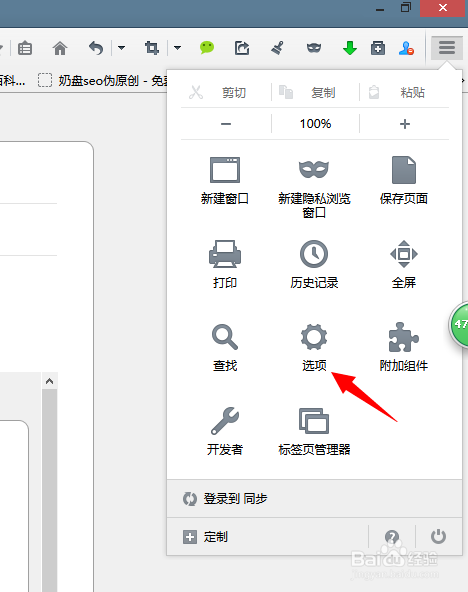Click the bookmarks list toolbar icon

(25, 48)
